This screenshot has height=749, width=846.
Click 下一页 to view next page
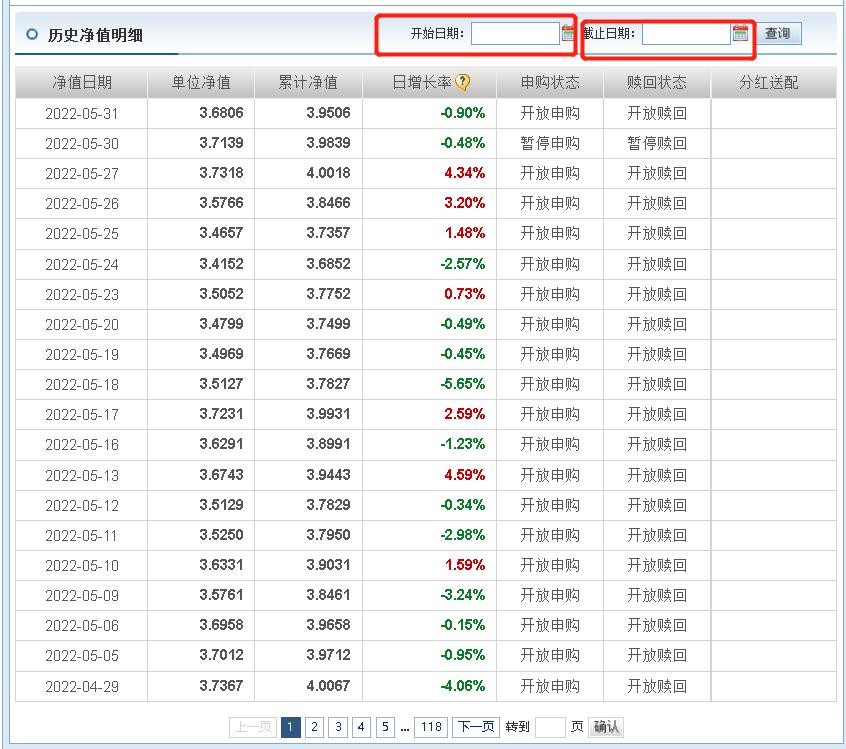[475, 726]
